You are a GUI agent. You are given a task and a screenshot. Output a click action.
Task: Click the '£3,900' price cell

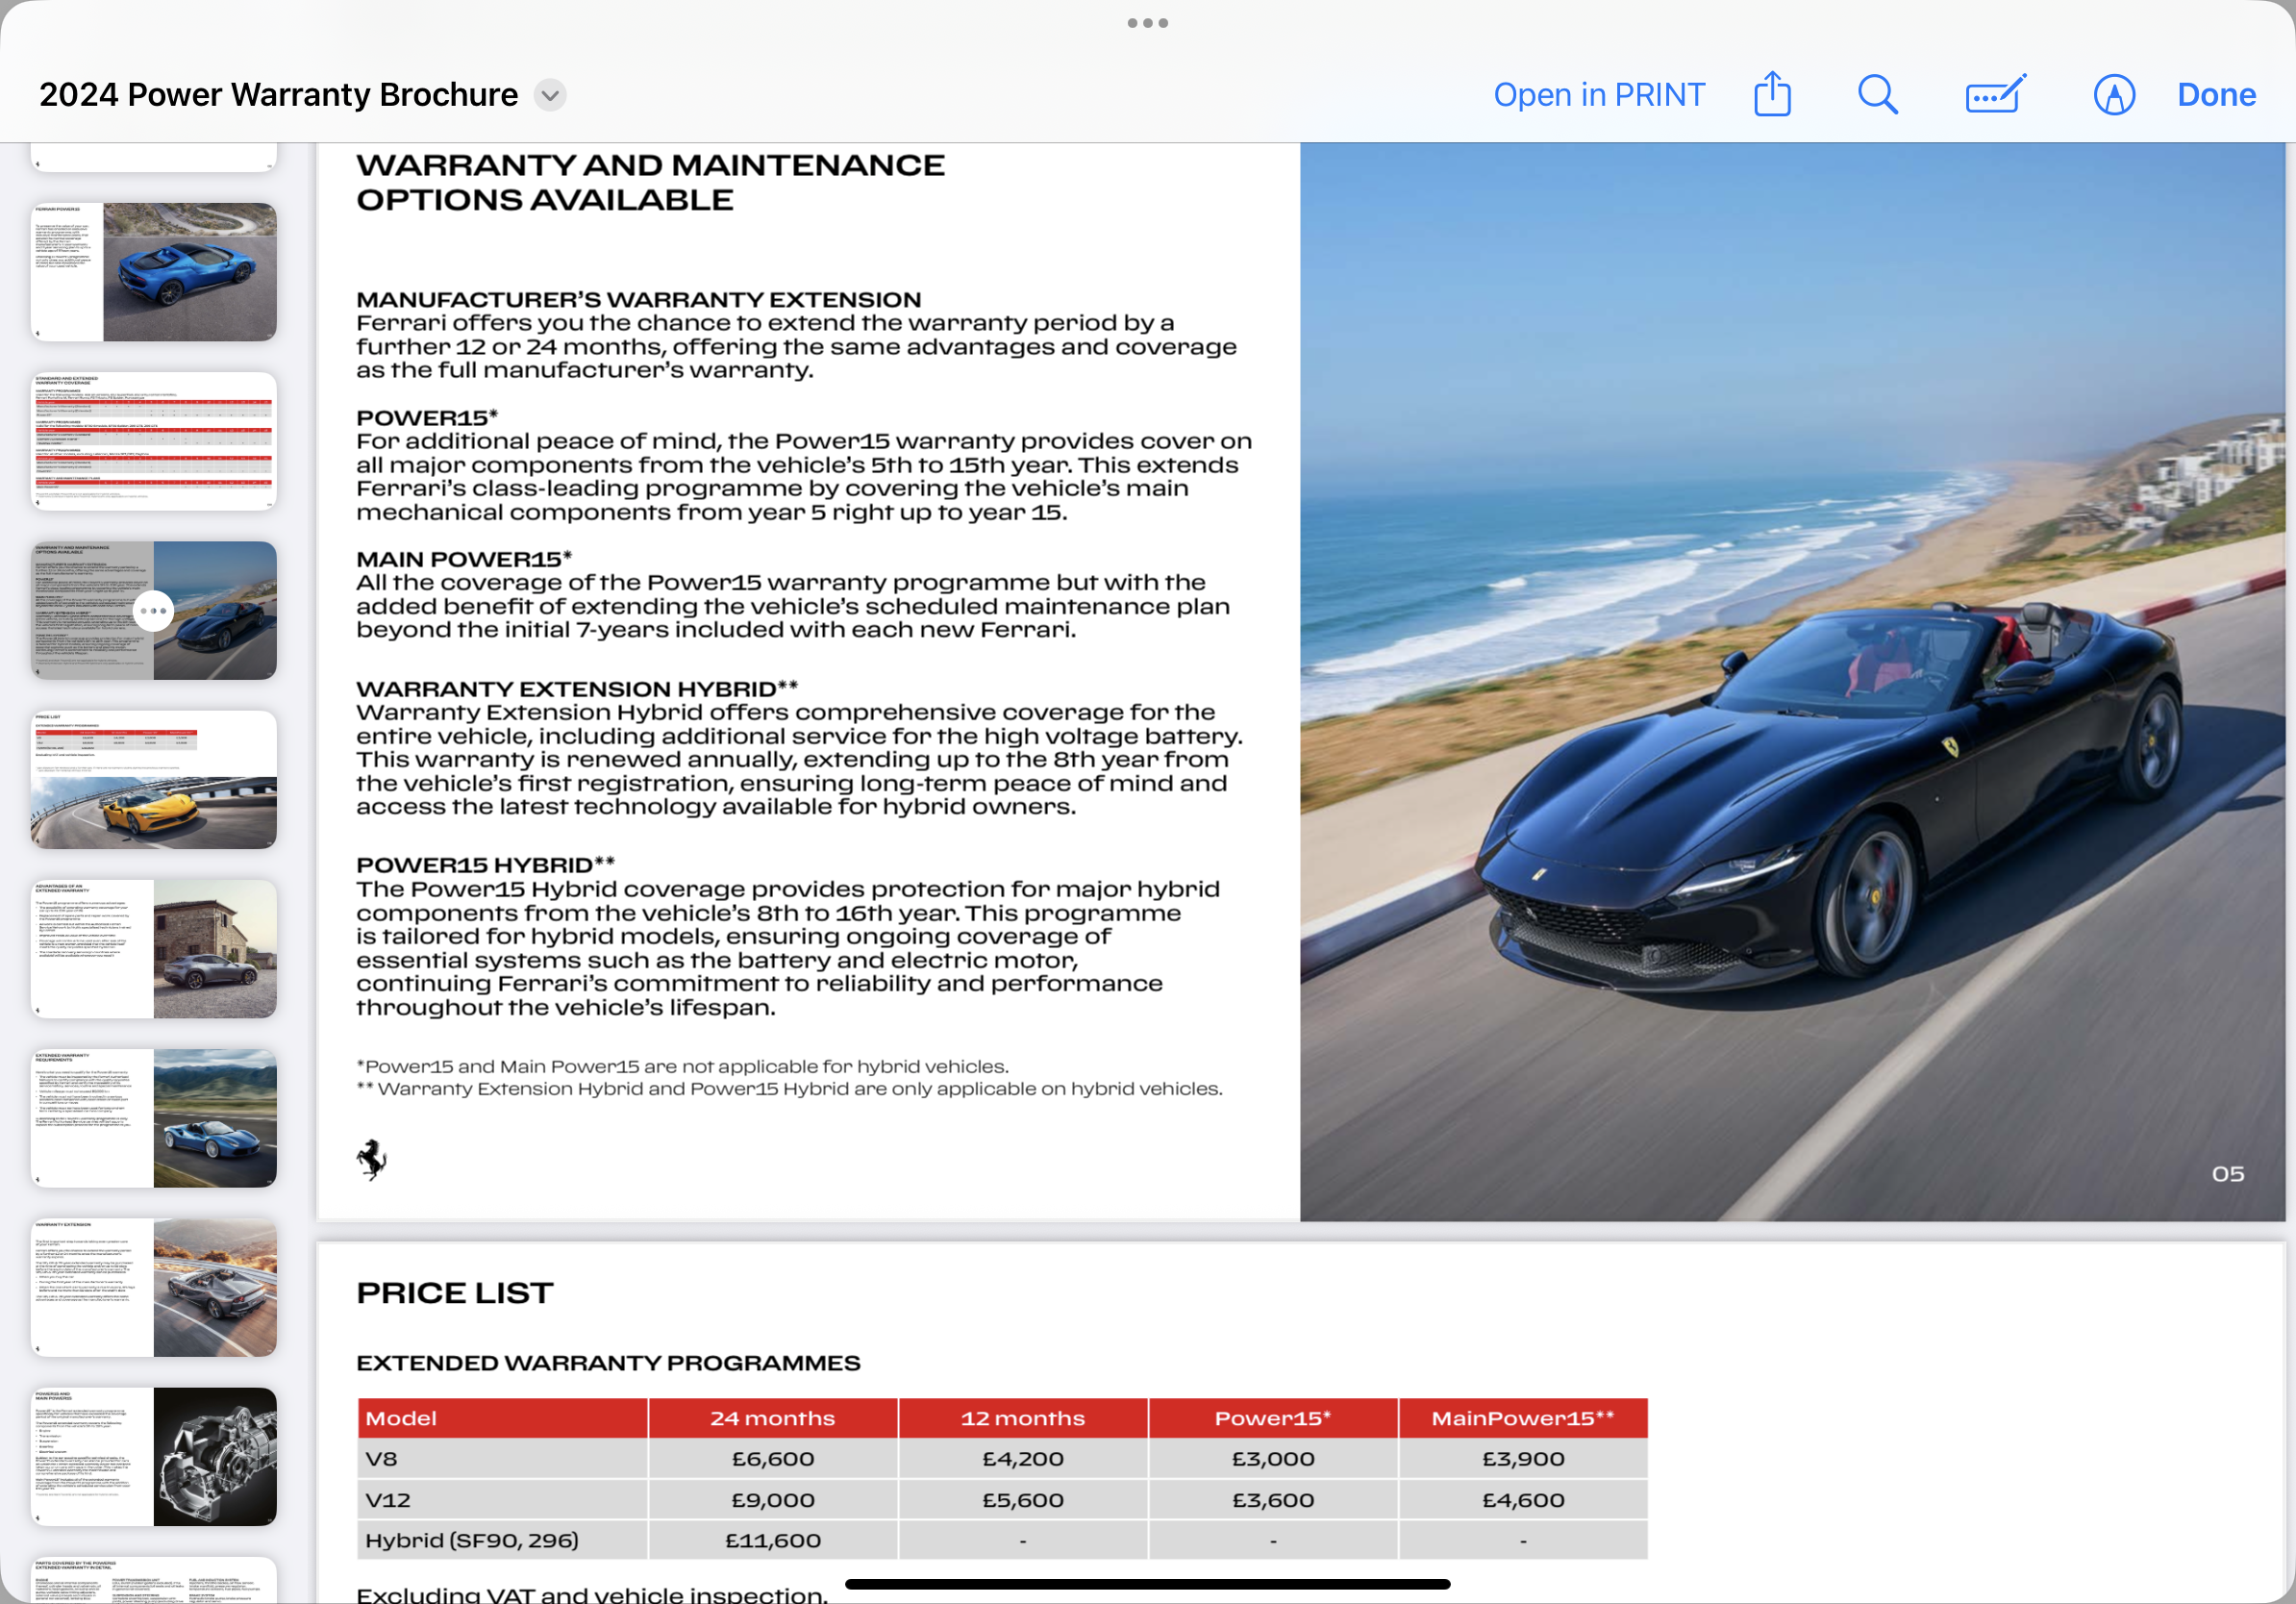click(x=1523, y=1459)
